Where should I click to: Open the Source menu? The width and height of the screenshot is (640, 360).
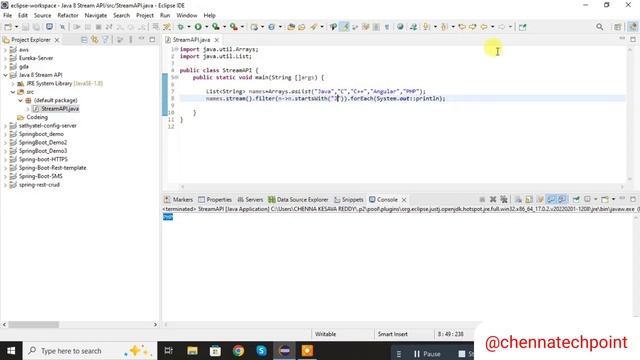coord(42,16)
